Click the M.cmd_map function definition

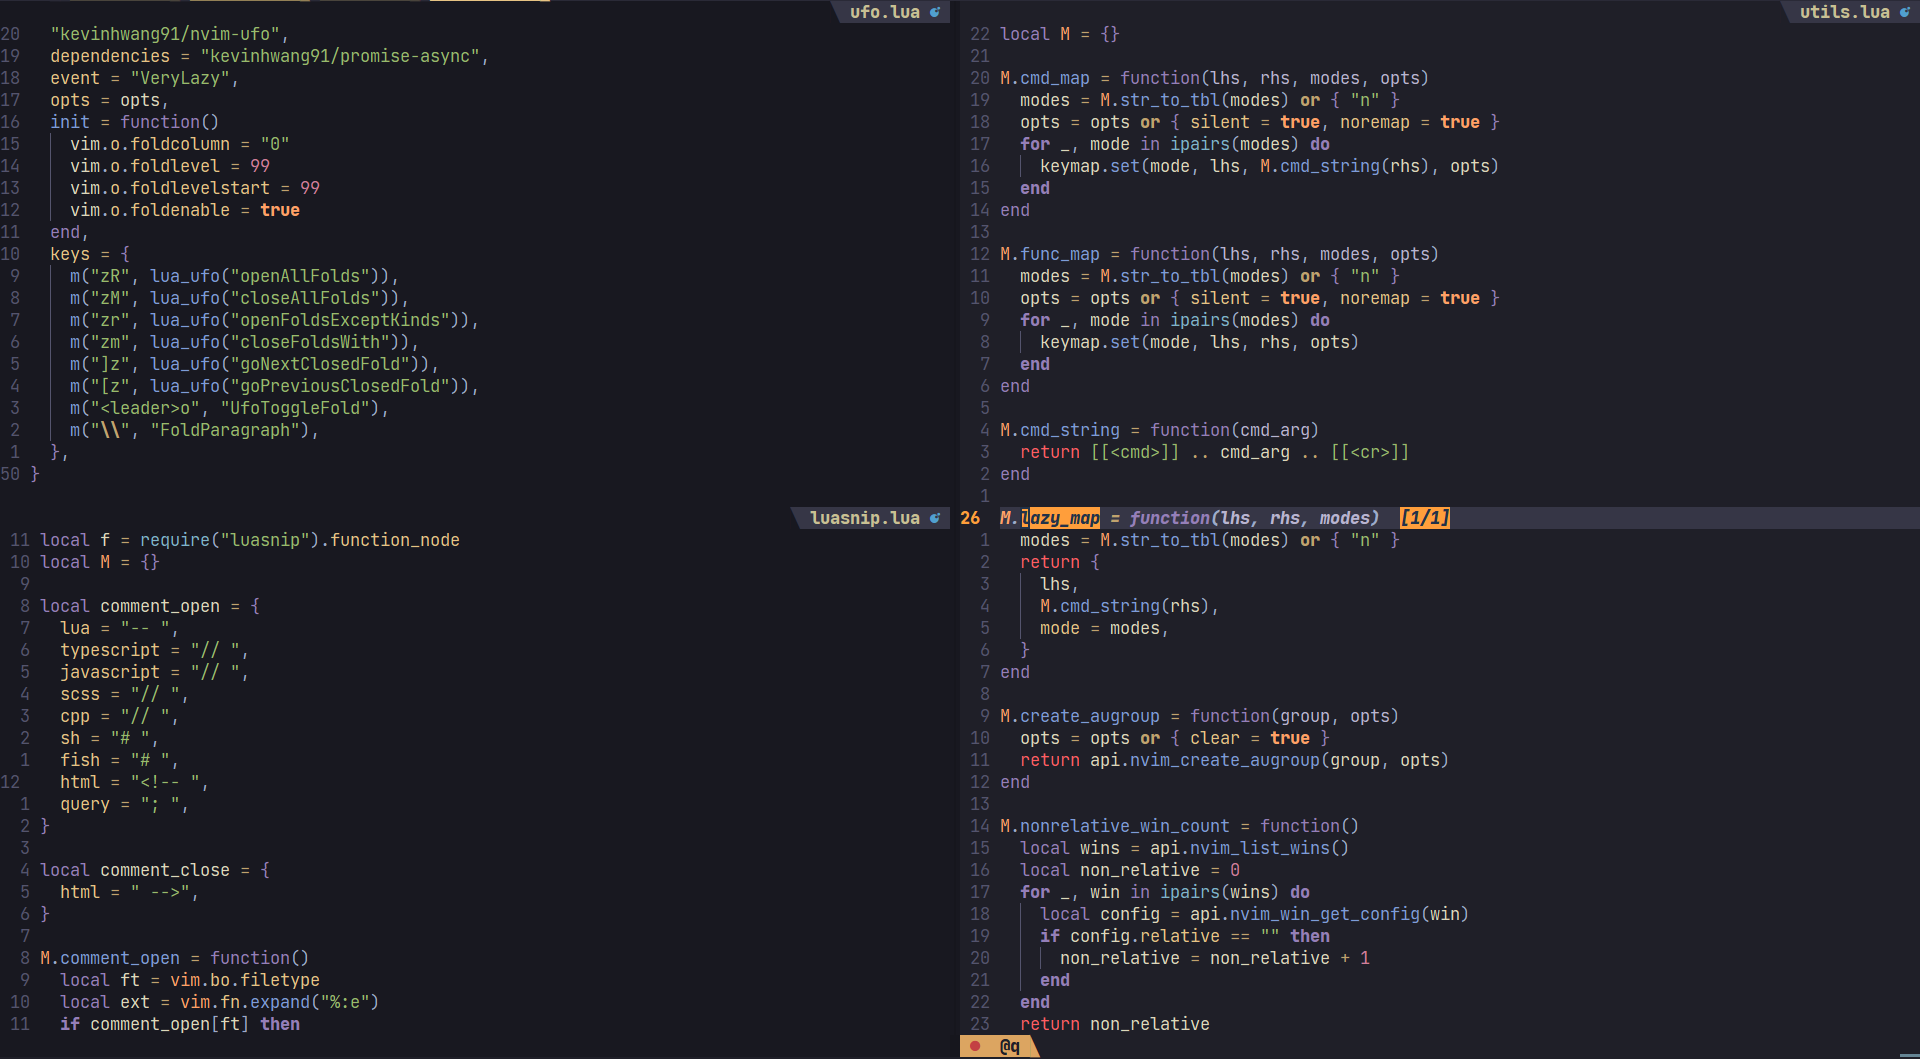[1215, 78]
